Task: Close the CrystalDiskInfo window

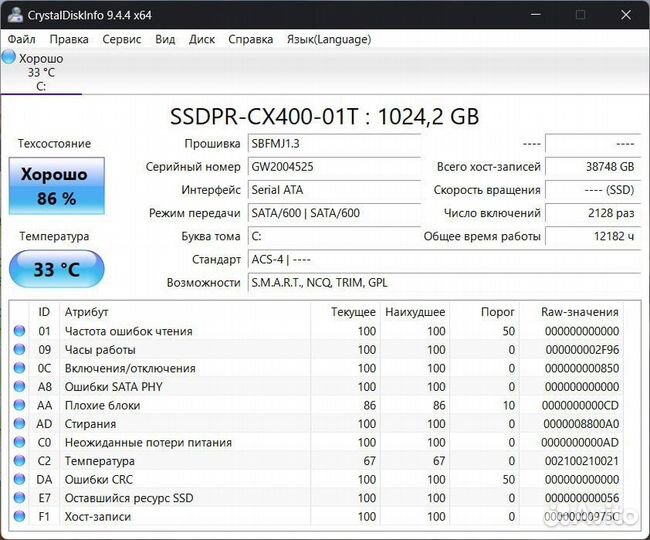Action: [626, 15]
